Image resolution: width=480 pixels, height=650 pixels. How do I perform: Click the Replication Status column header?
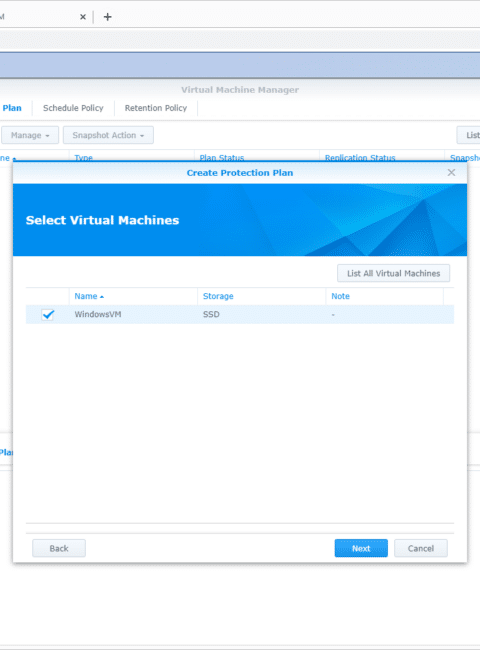(x=360, y=158)
